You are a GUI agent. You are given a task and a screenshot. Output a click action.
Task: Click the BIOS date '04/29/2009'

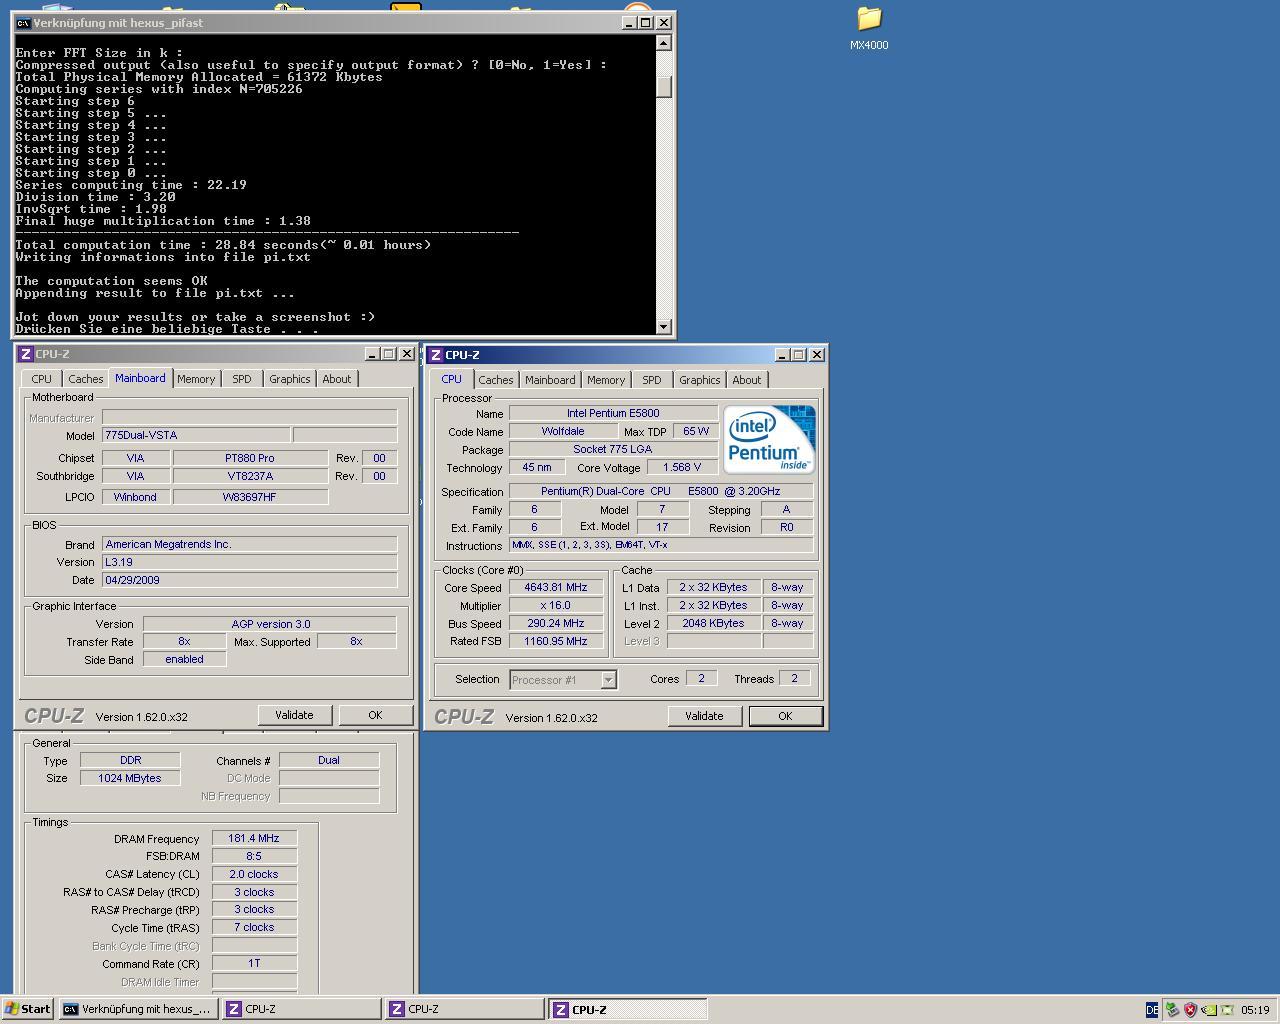pos(249,580)
